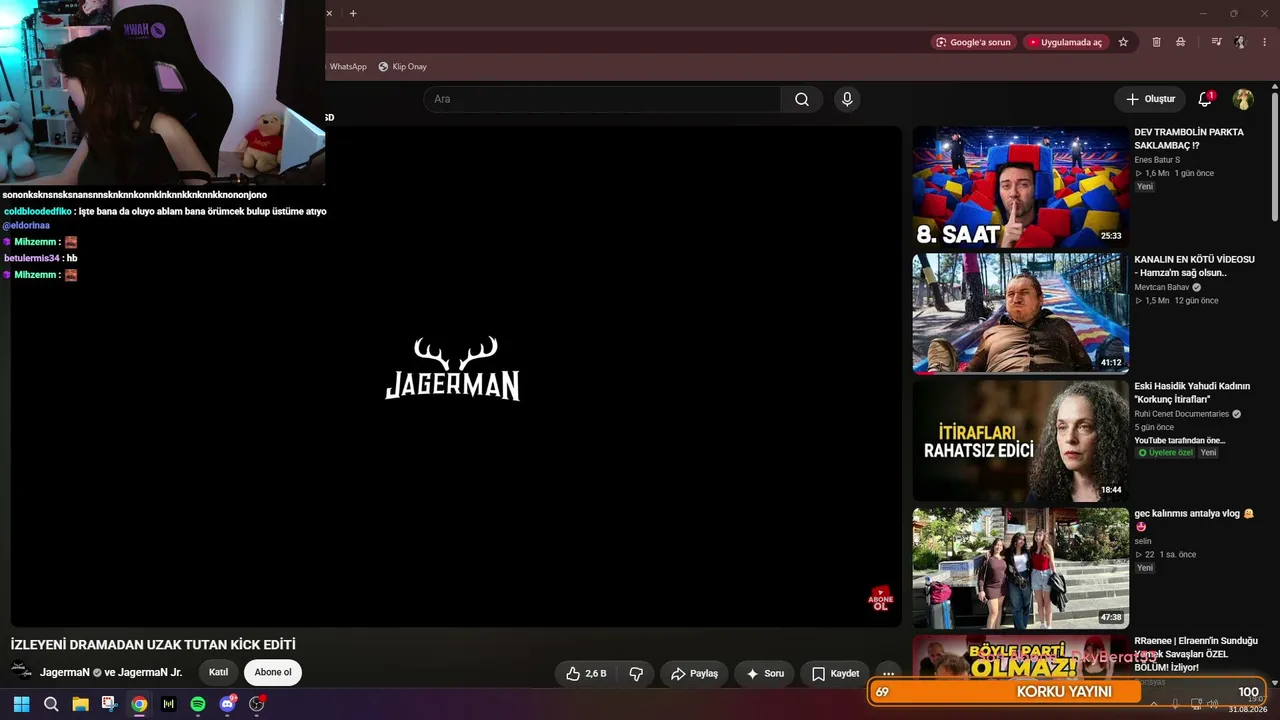Click the video title 'İZLEYENİ DRAMADAN UZAK TUTAN KİCK EDİTİ'

coord(153,645)
